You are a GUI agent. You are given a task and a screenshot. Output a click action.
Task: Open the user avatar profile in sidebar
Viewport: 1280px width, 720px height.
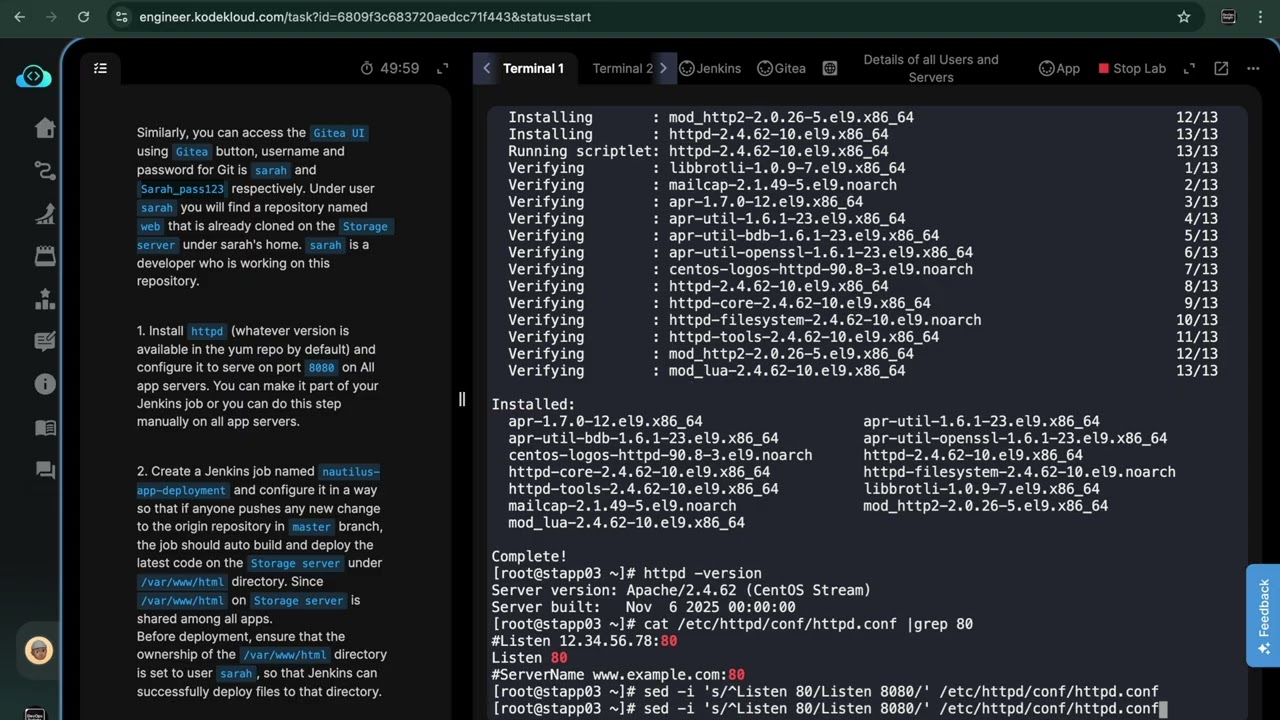click(39, 651)
